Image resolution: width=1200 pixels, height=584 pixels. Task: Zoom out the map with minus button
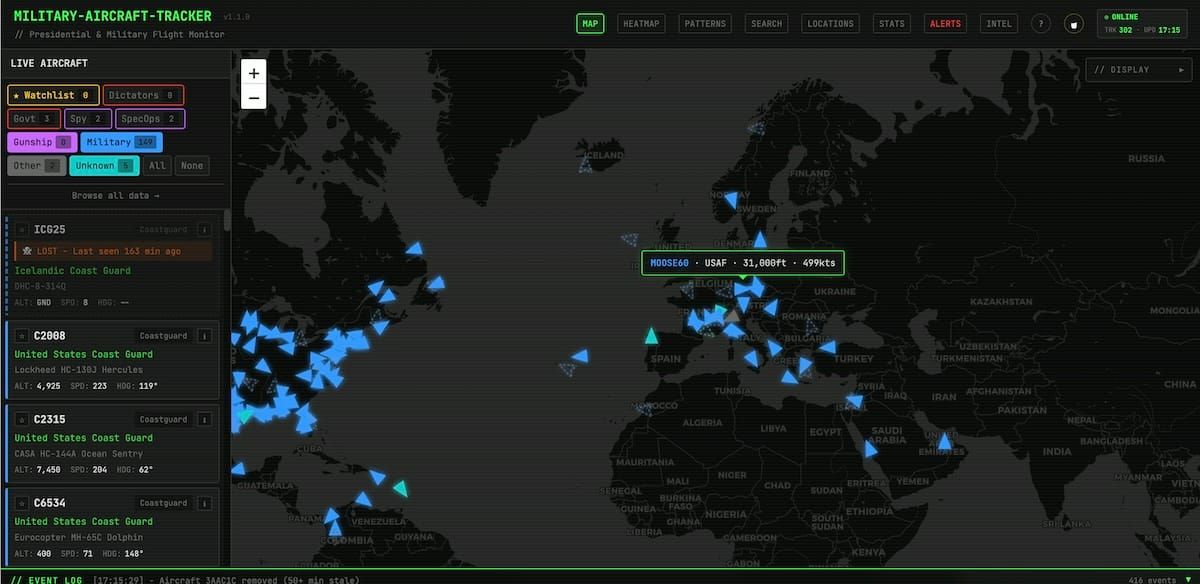point(254,98)
